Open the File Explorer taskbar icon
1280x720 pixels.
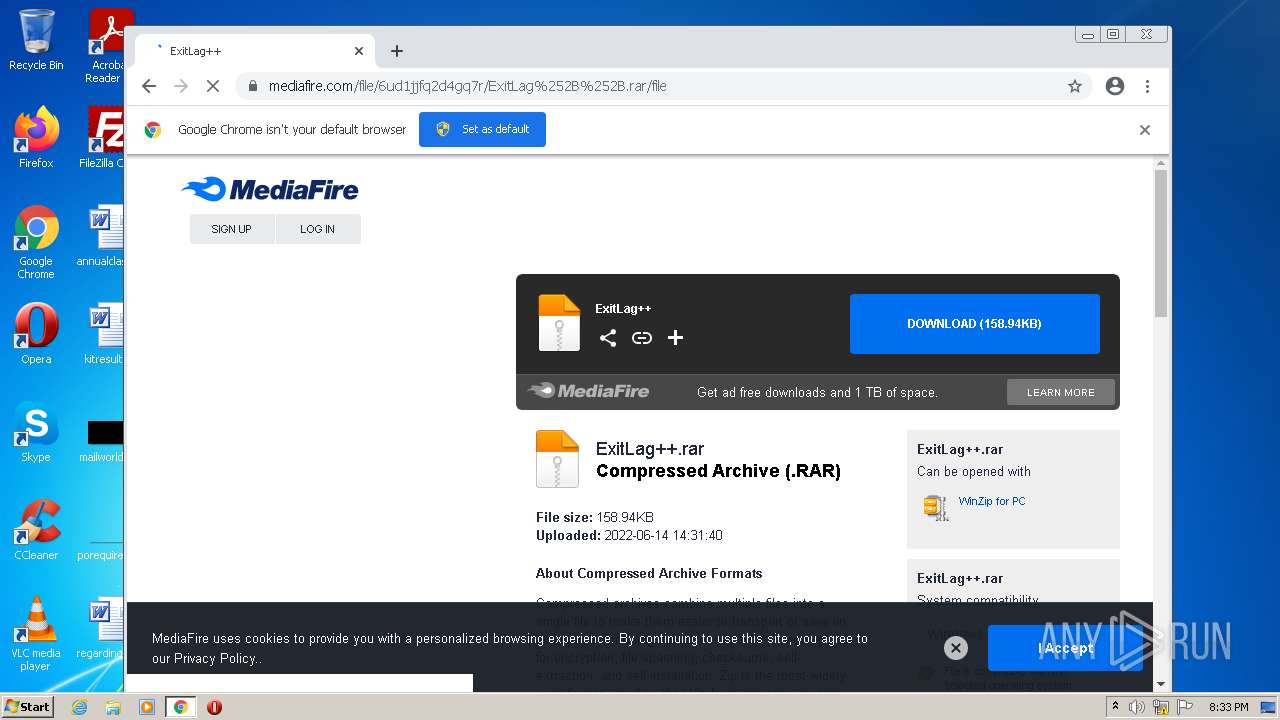(x=113, y=707)
